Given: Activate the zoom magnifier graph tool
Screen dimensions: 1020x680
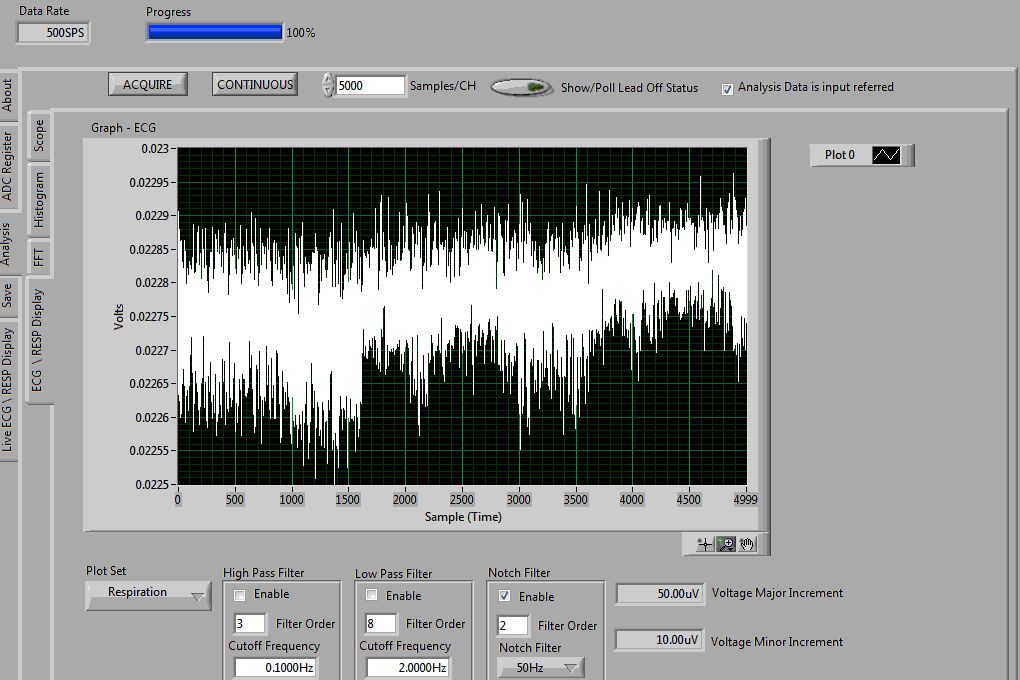Looking at the screenshot, I should 726,544.
